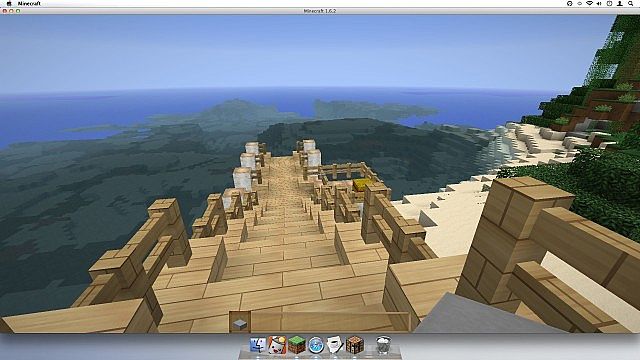Open the Wi-Fi status menu

pyautogui.click(x=589, y=3)
